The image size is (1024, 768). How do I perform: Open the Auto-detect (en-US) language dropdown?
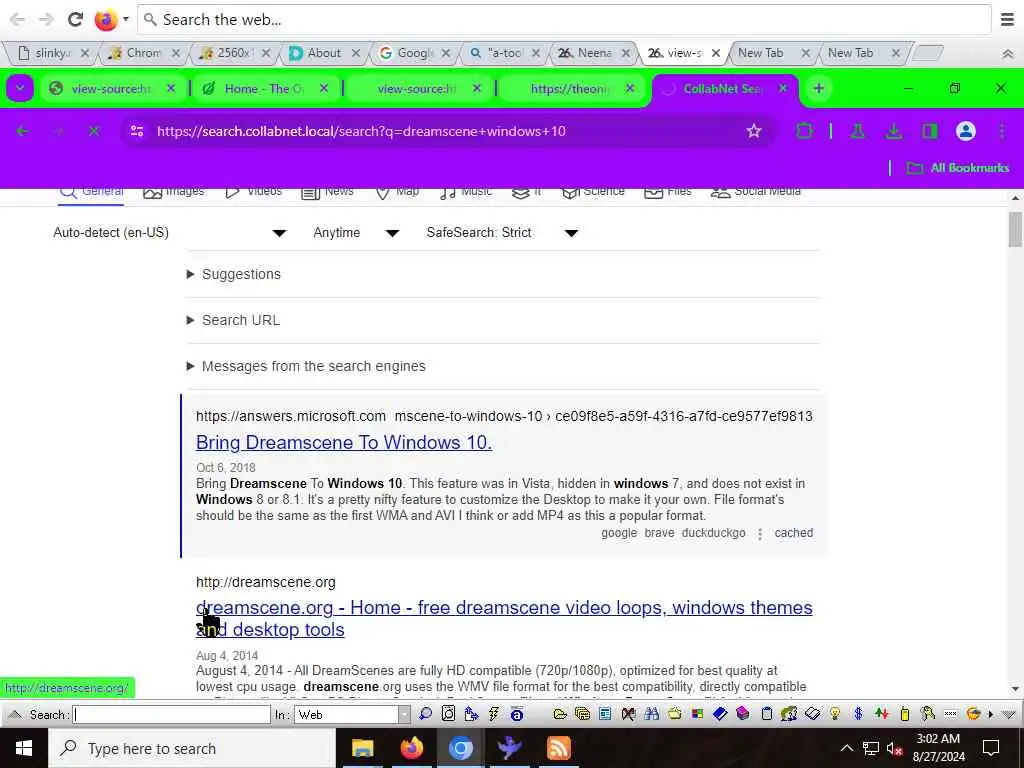pos(170,232)
